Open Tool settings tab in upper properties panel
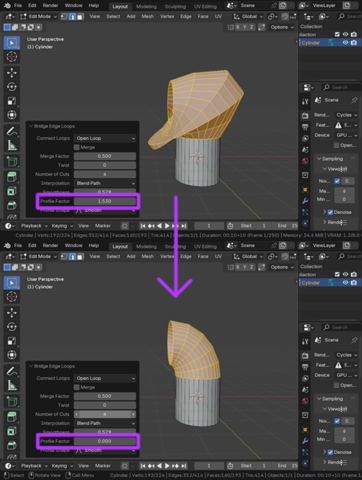The image size is (362, 480). click(x=305, y=101)
